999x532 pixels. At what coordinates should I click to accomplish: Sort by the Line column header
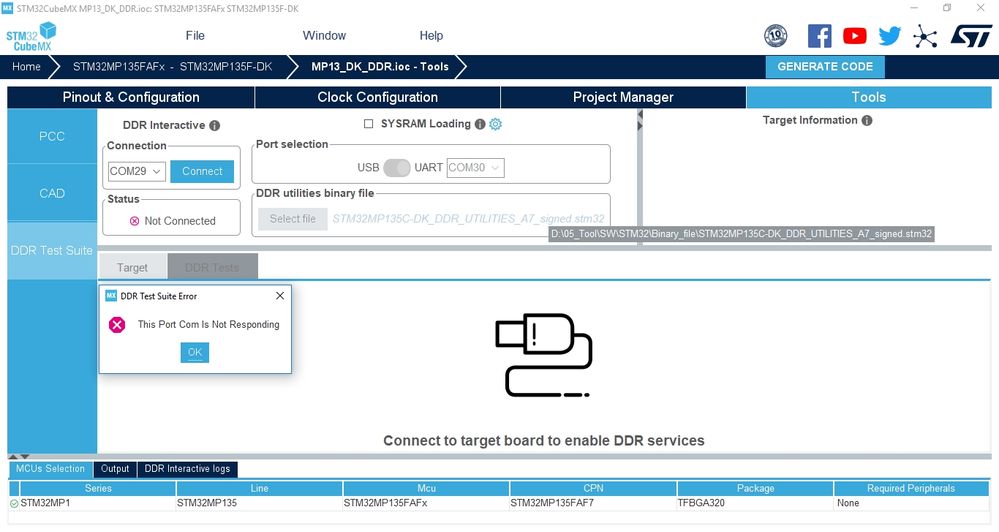click(x=259, y=489)
